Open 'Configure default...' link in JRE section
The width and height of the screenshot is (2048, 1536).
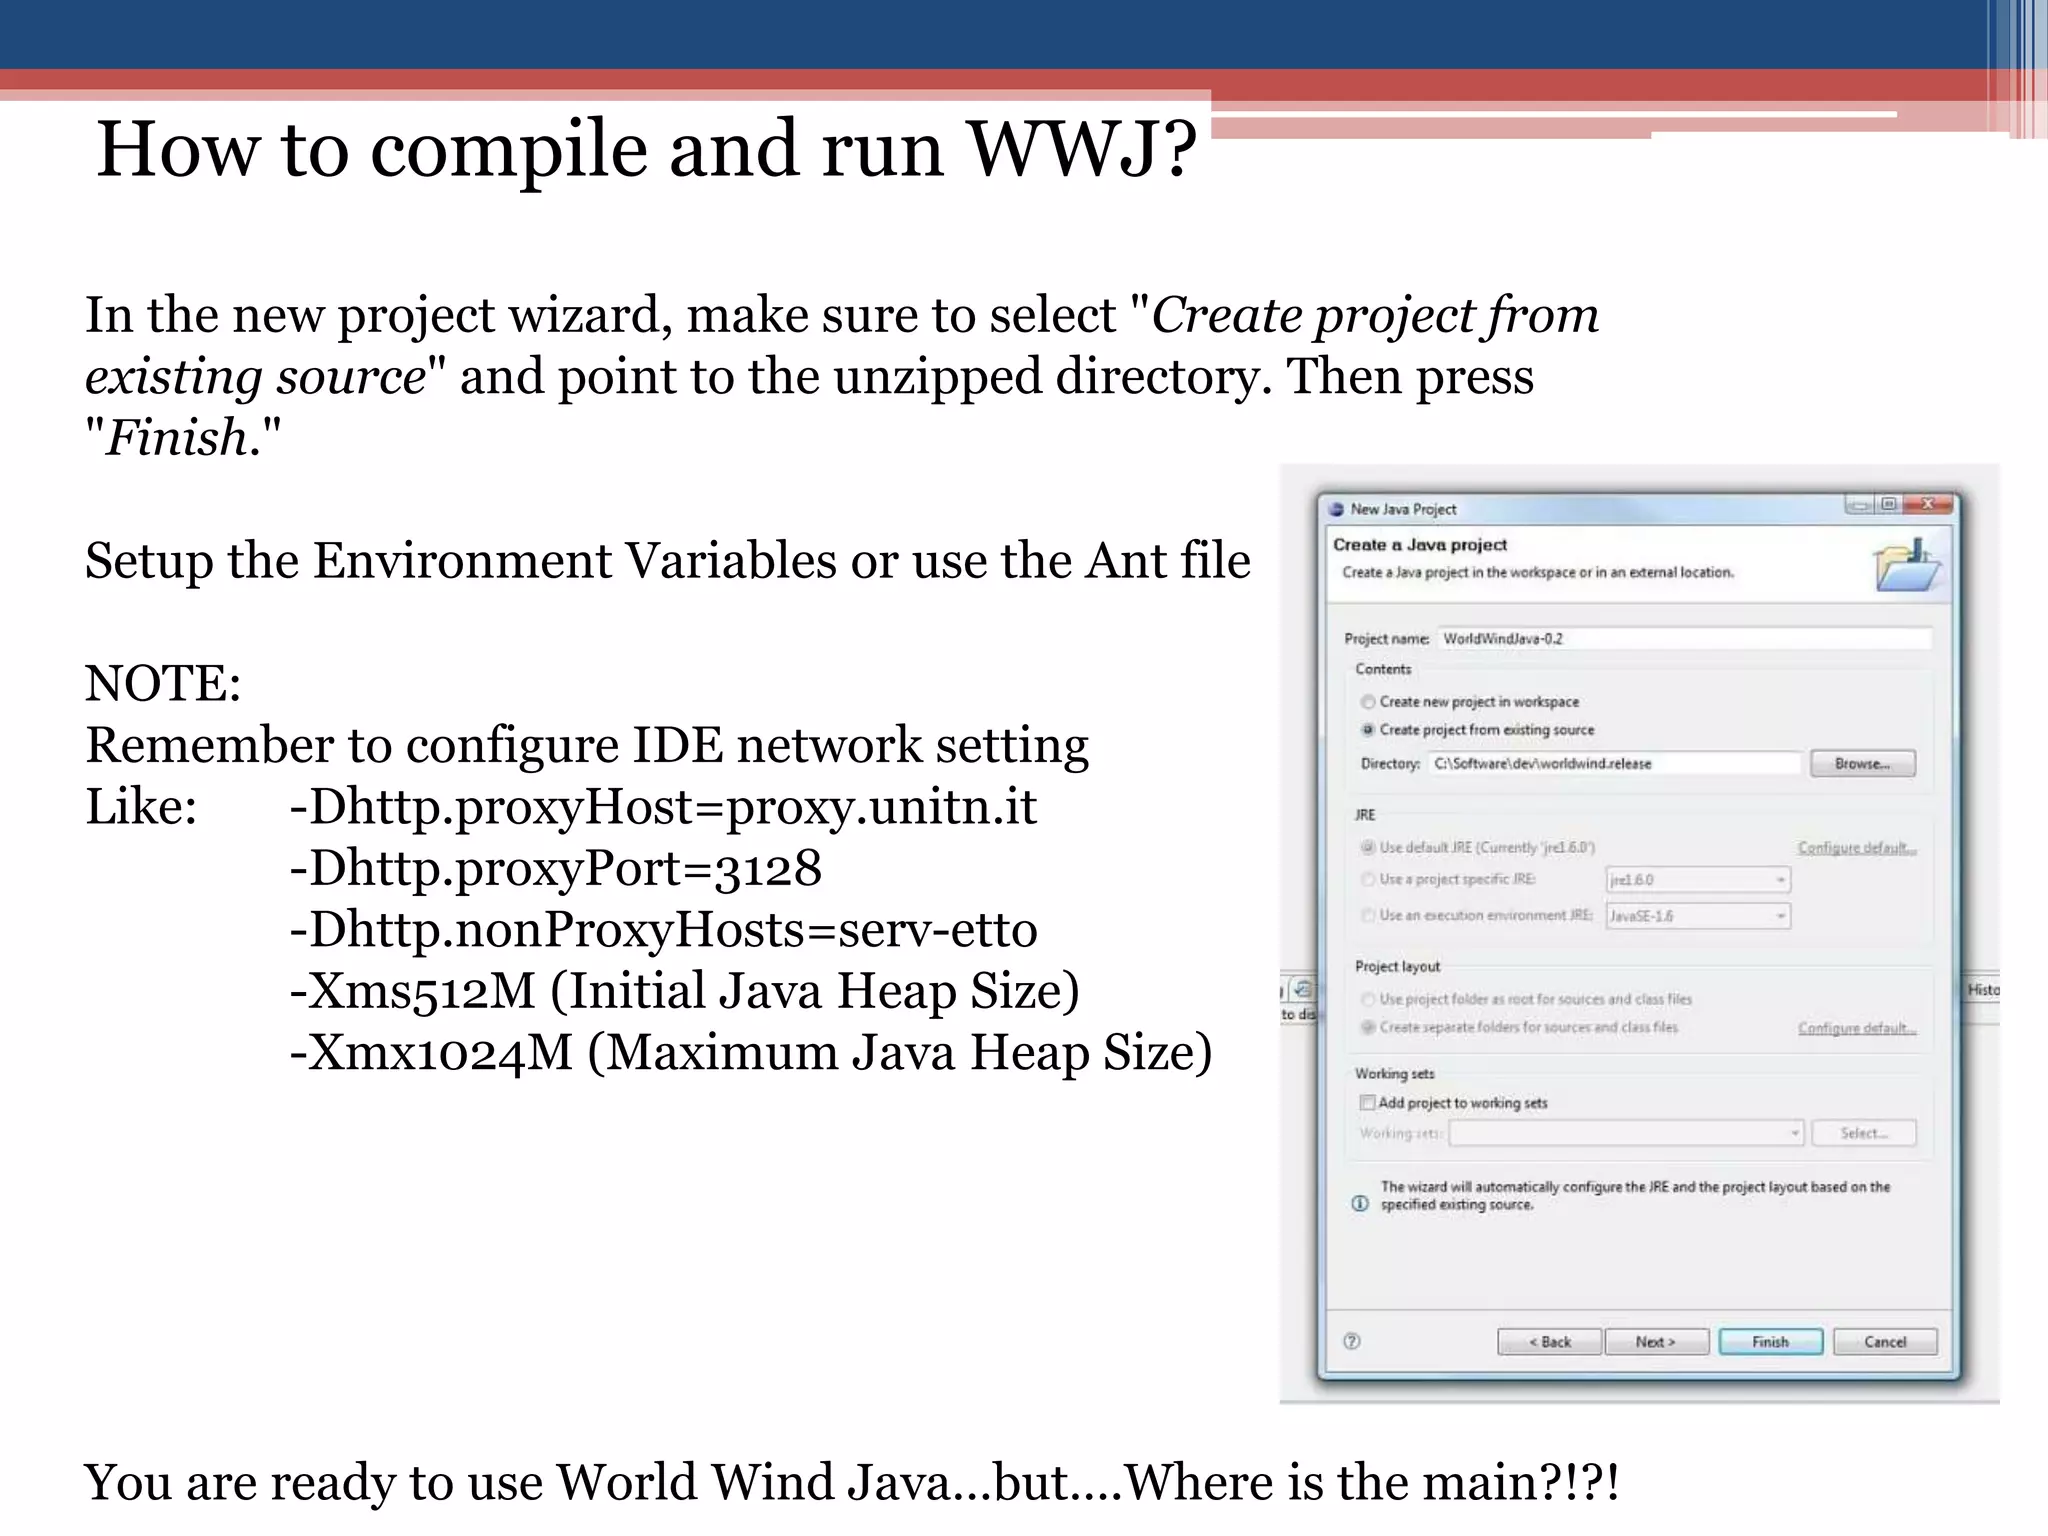pyautogui.click(x=1857, y=848)
